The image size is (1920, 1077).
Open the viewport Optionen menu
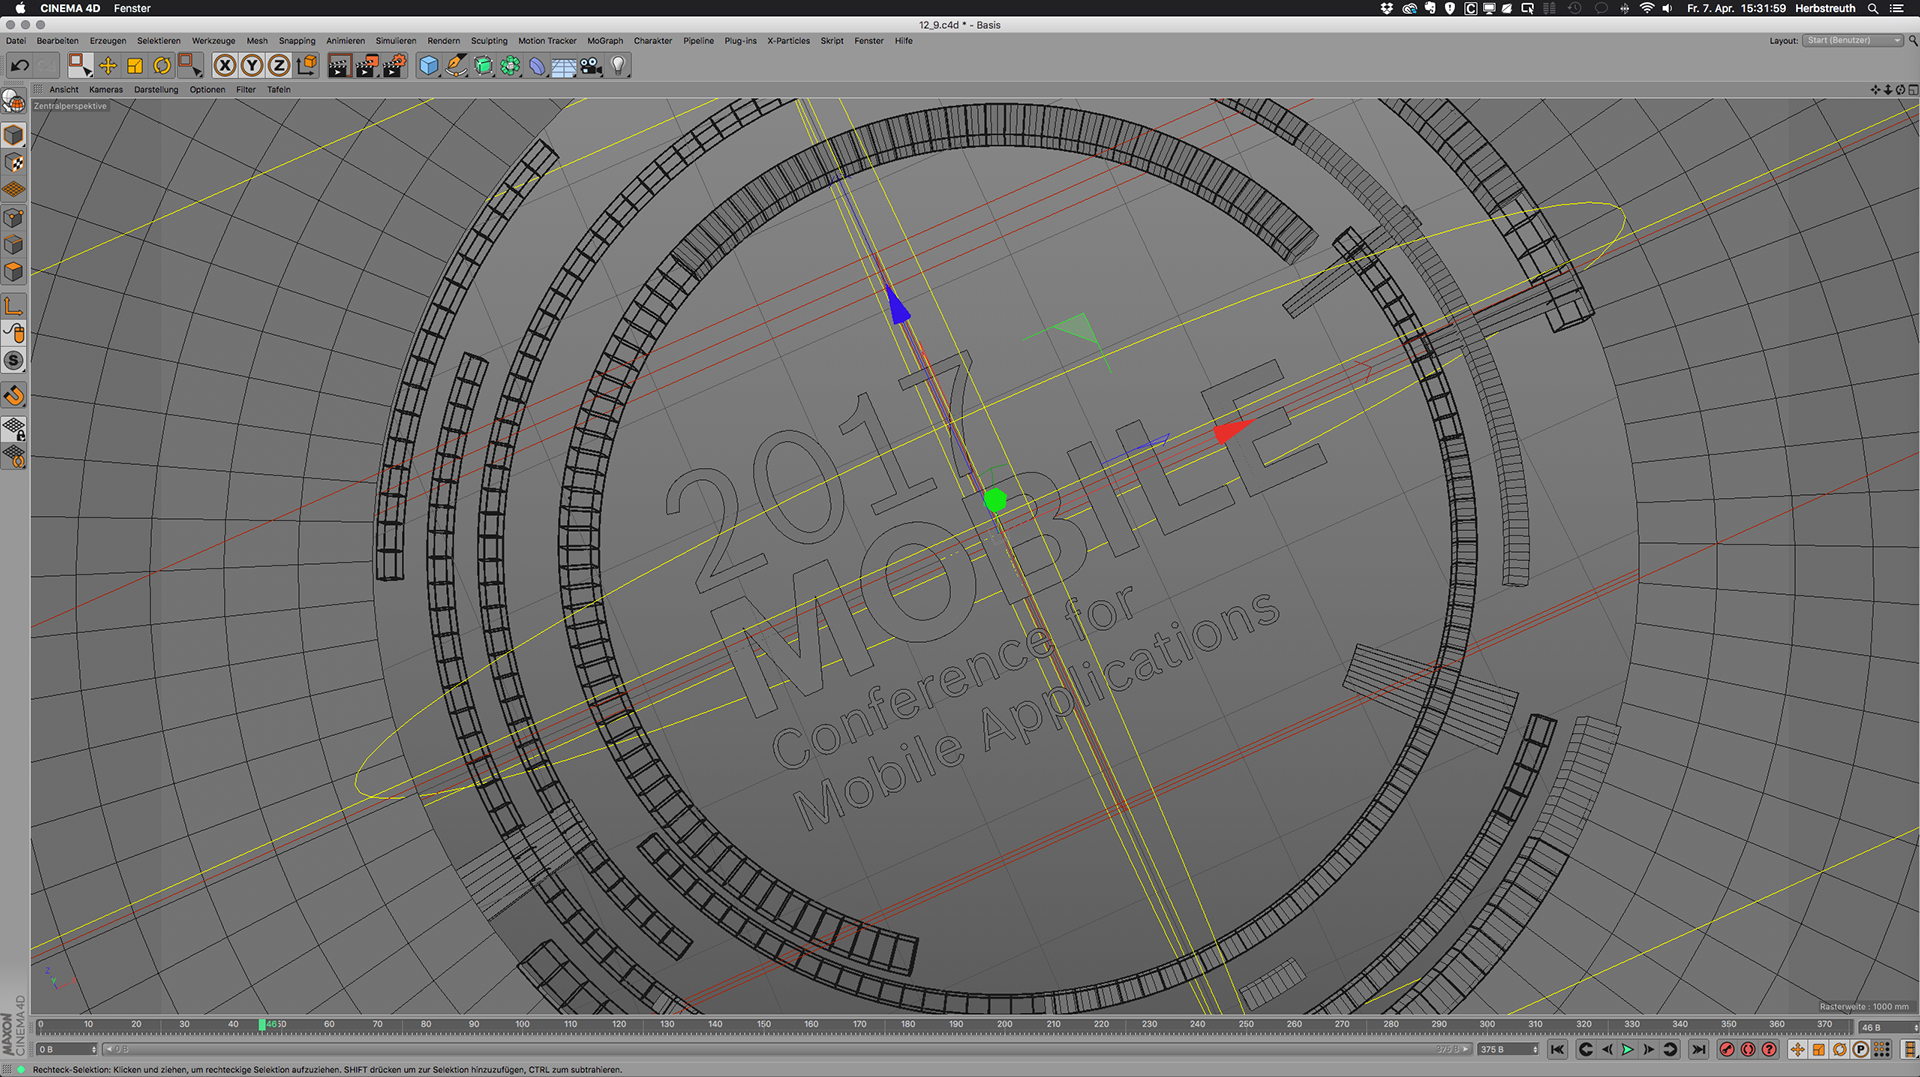pos(207,90)
